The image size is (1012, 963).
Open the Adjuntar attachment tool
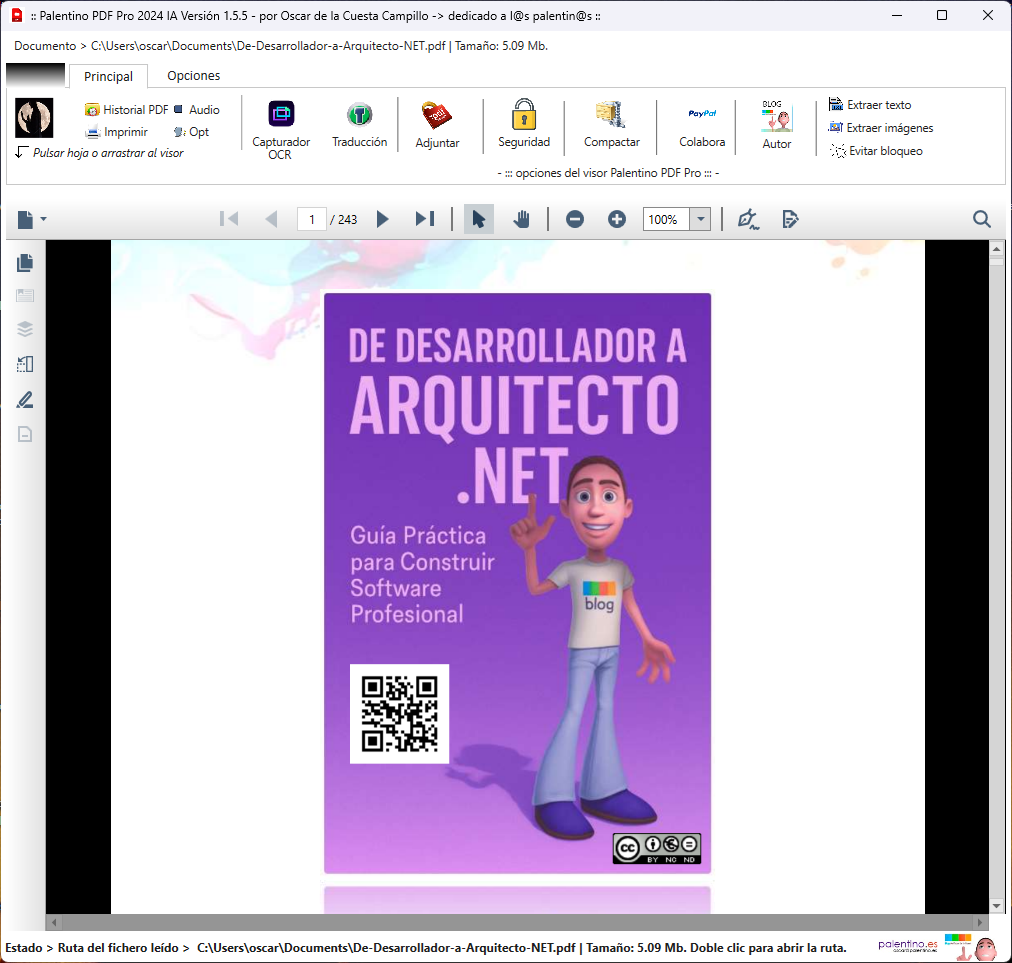[437, 115]
